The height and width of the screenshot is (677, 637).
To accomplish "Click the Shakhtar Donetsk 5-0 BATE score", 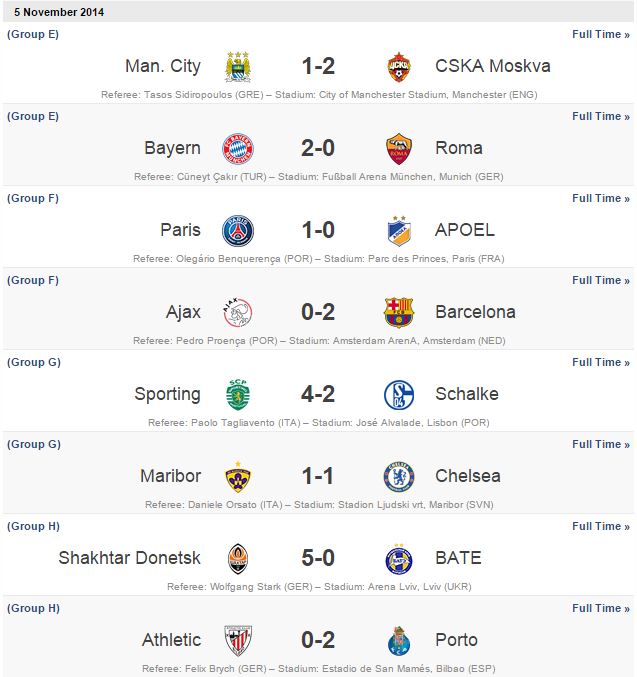I will pos(318,558).
